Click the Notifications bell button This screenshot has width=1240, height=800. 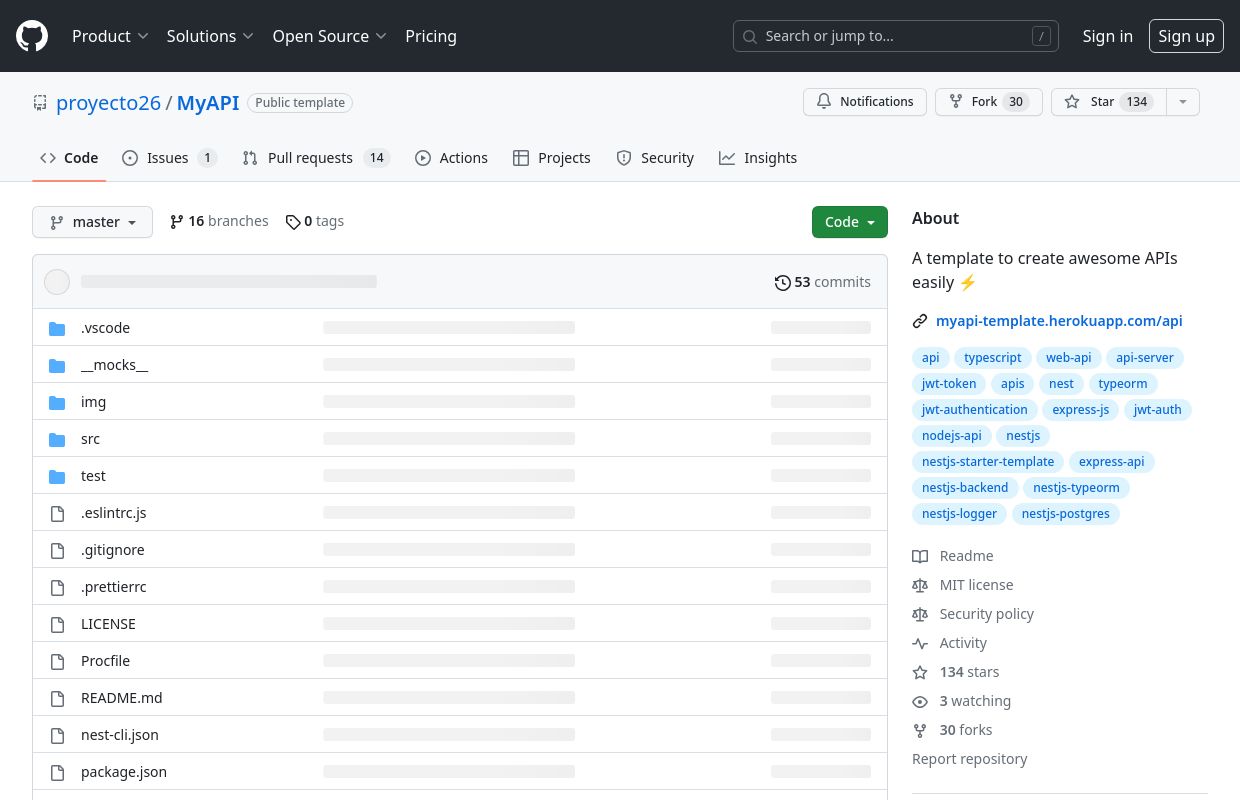[864, 102]
